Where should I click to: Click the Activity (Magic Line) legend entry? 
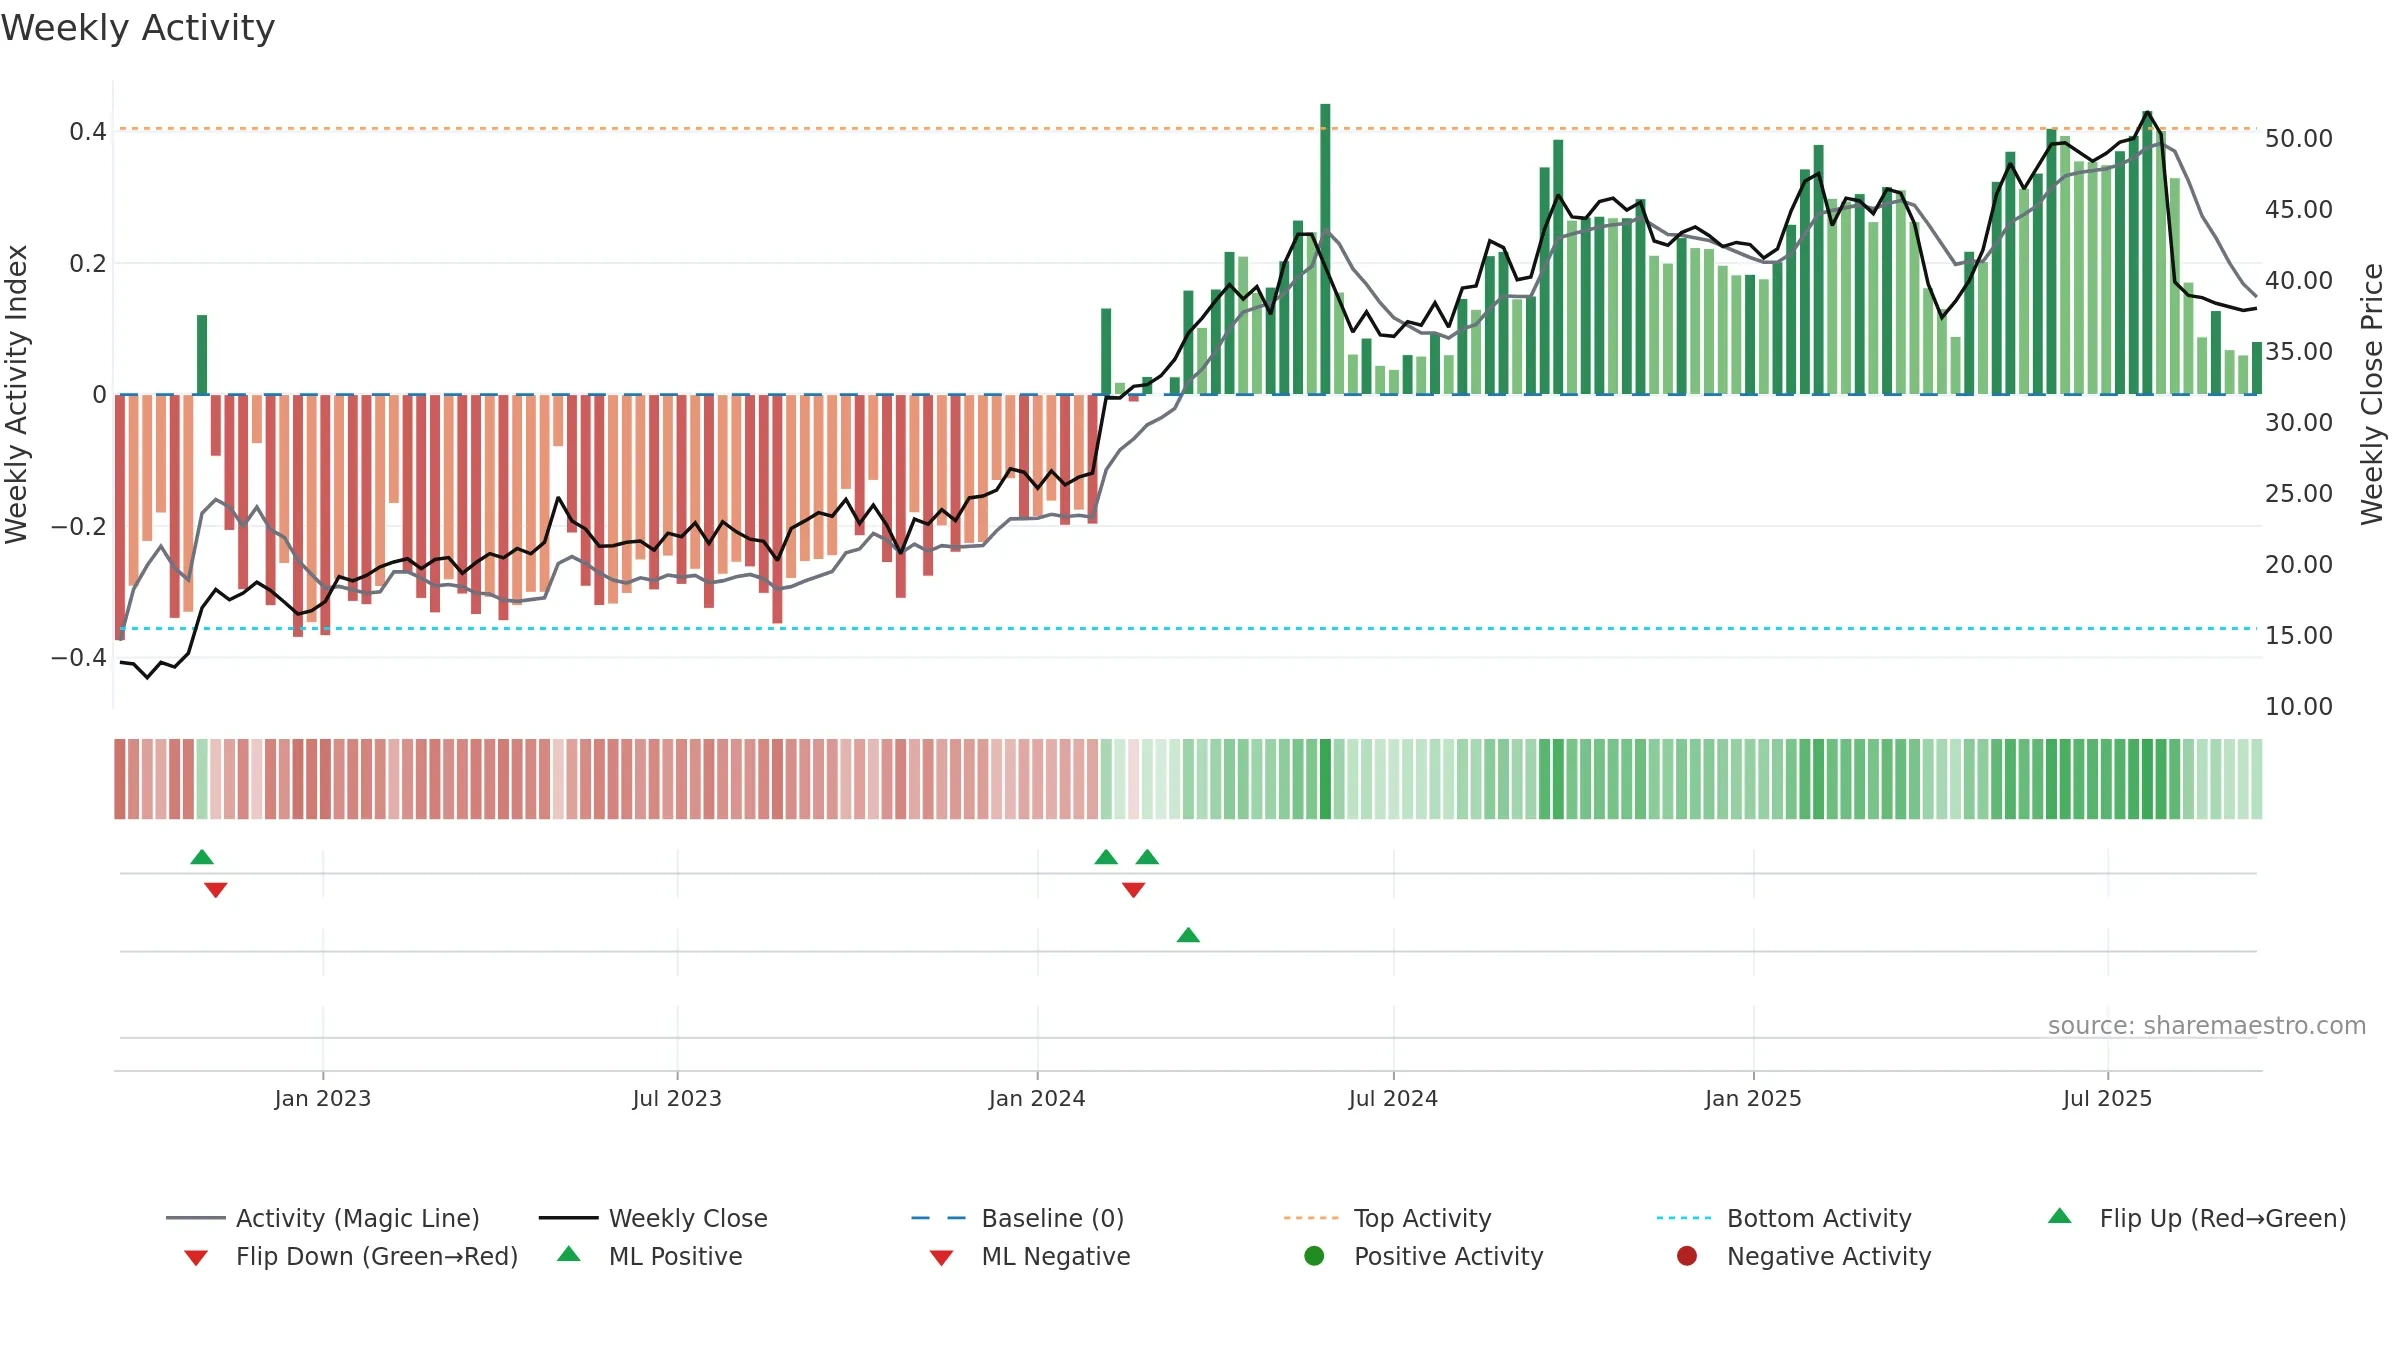(323, 1218)
